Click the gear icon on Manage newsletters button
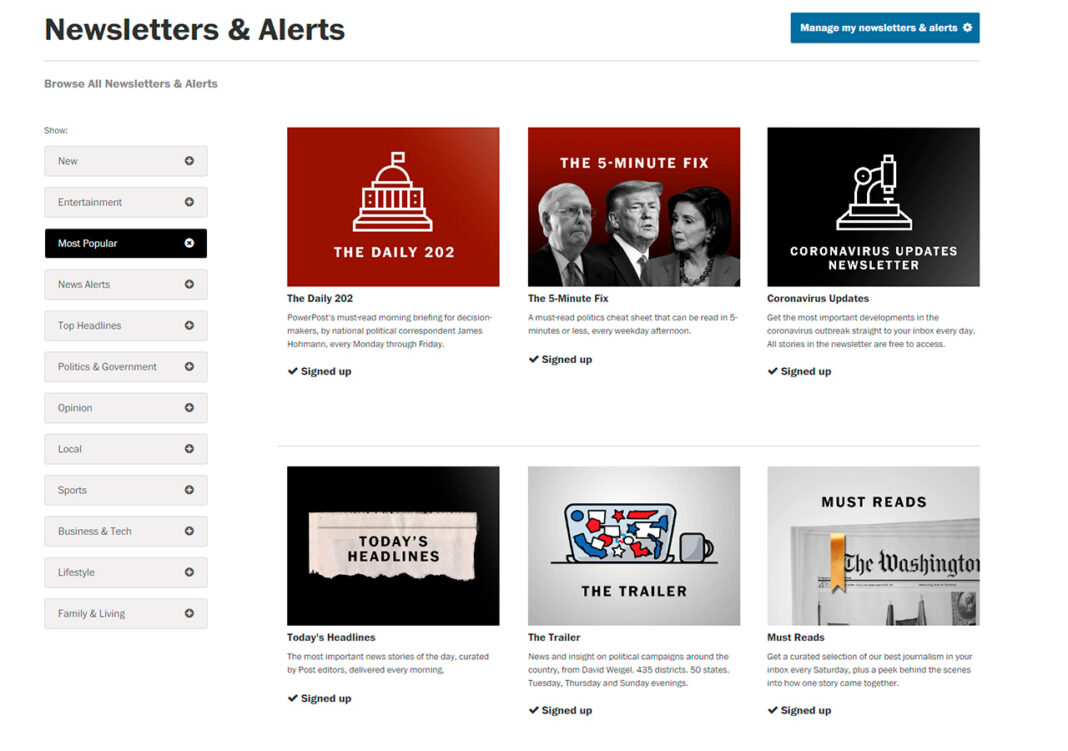1068x751 pixels. (967, 28)
